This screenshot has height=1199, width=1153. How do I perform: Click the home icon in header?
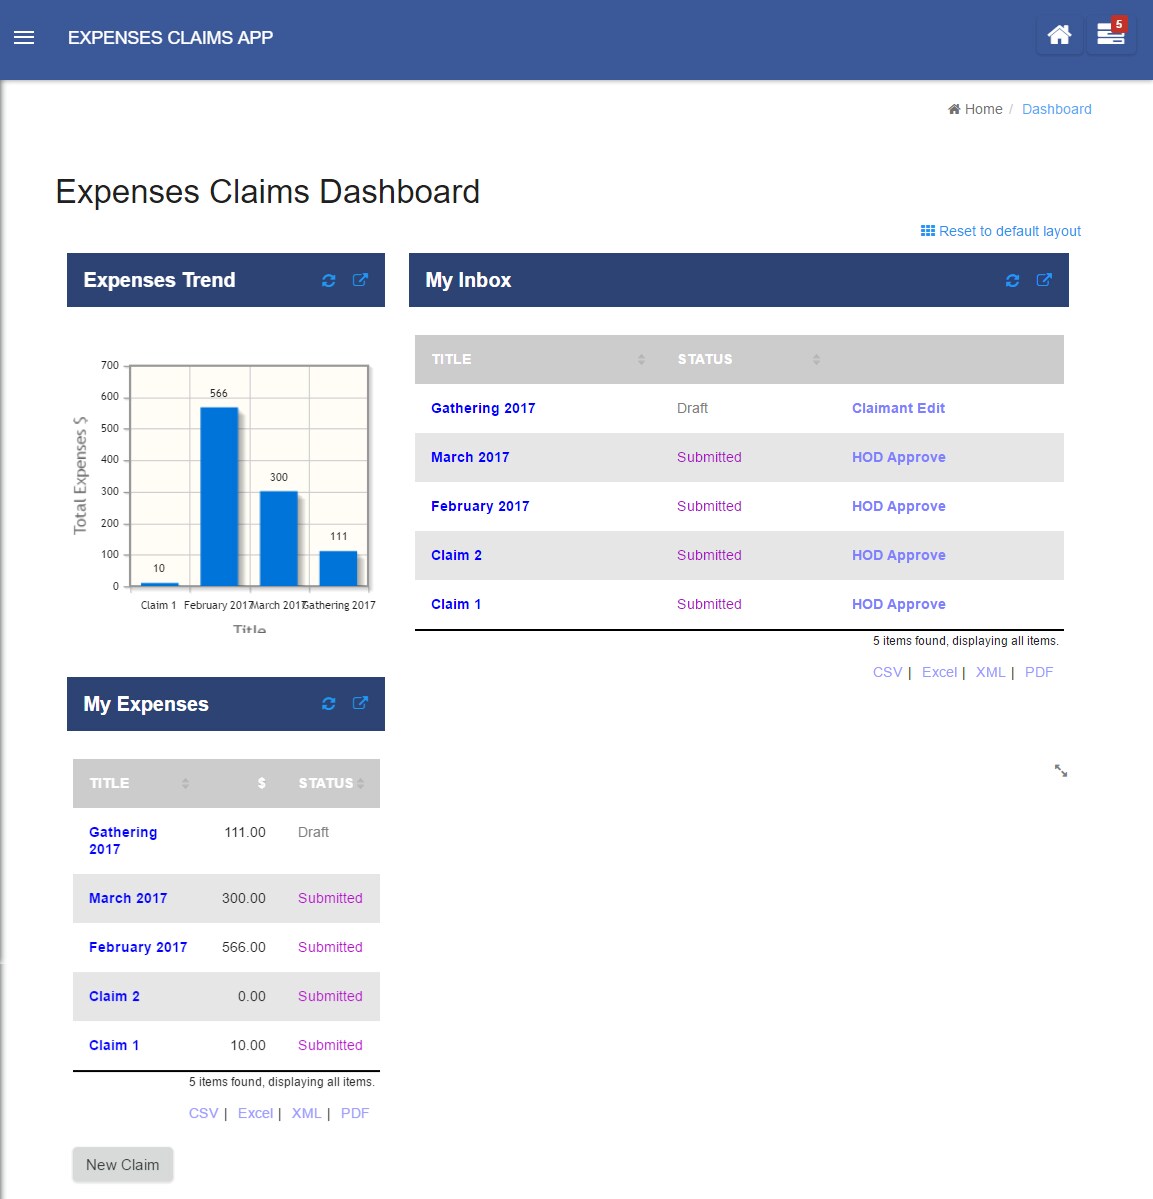pos(1059,35)
